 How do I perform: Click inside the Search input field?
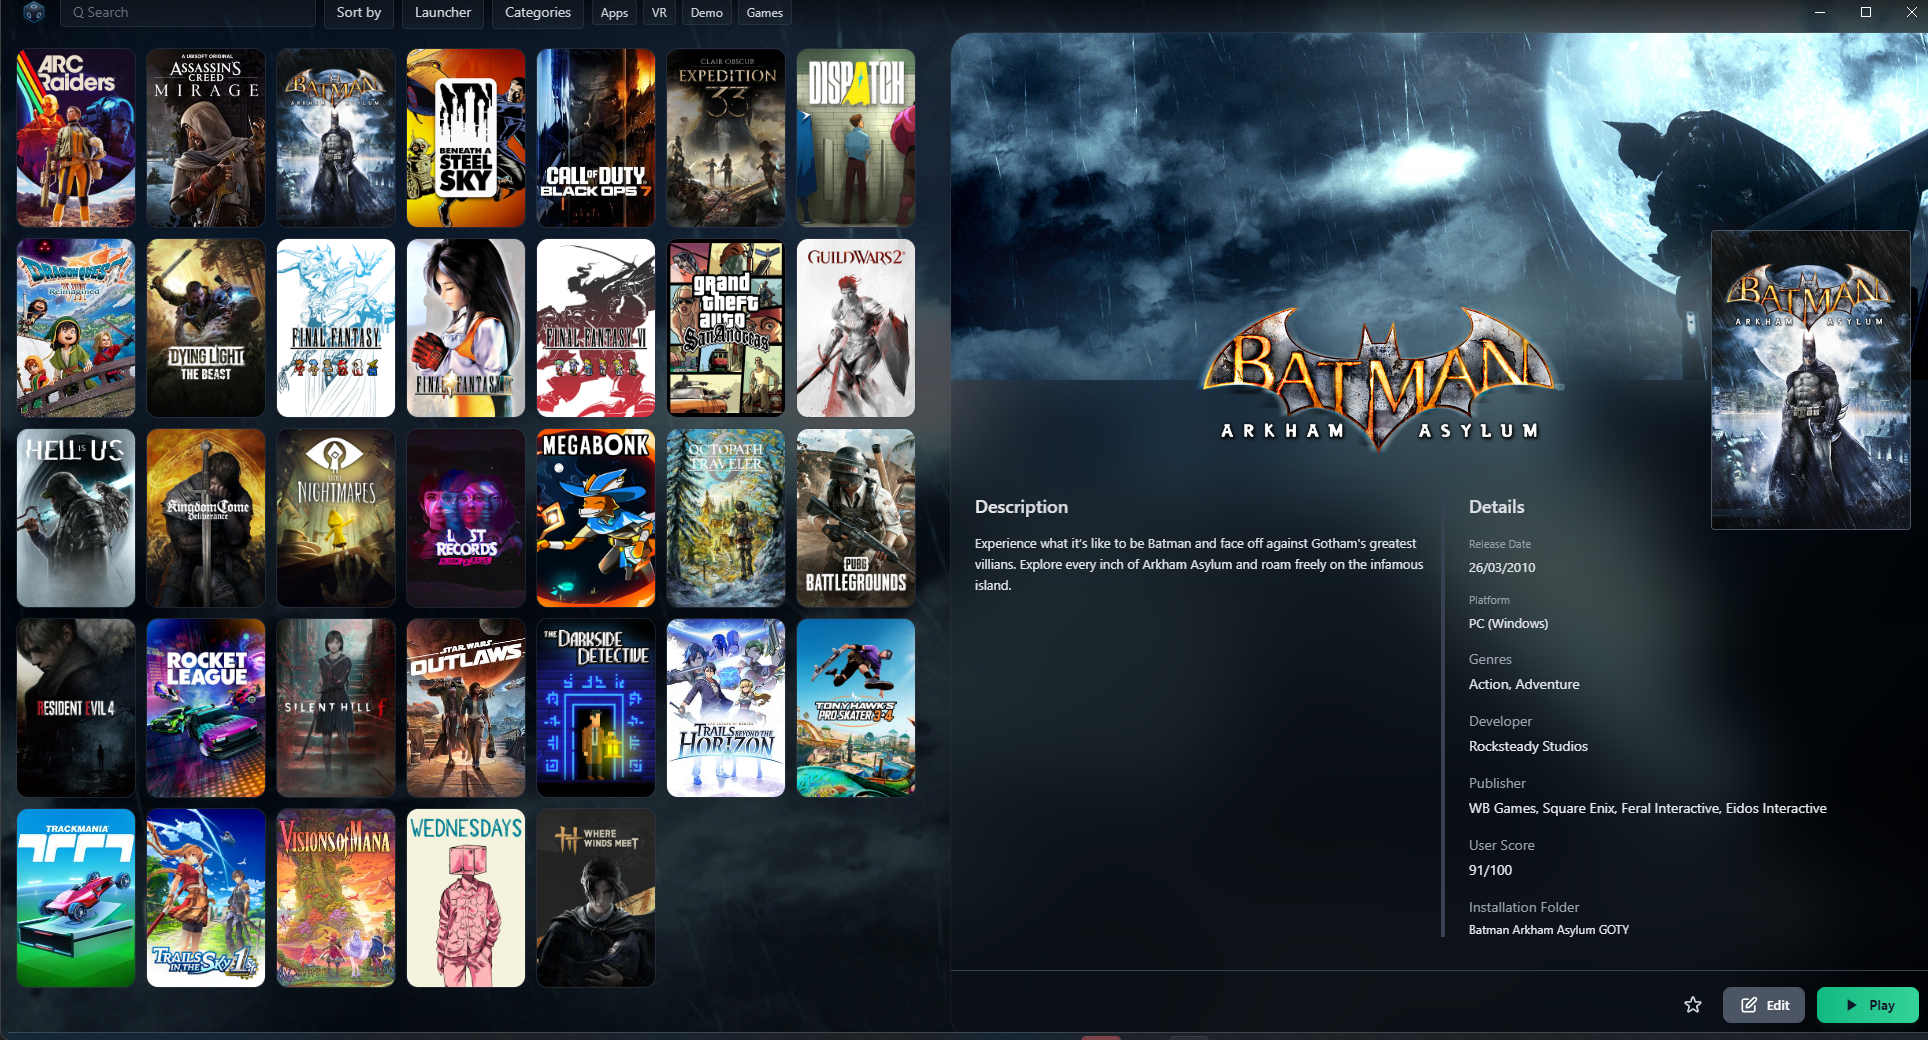[190, 13]
